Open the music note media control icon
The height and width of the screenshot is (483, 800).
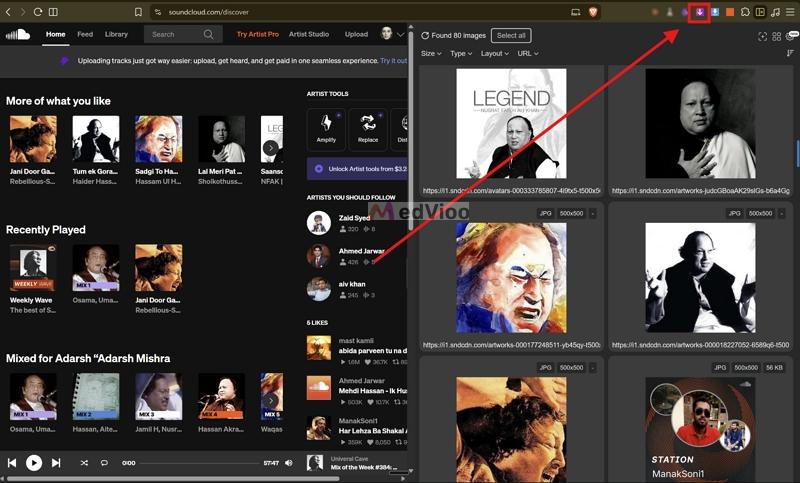coord(776,12)
